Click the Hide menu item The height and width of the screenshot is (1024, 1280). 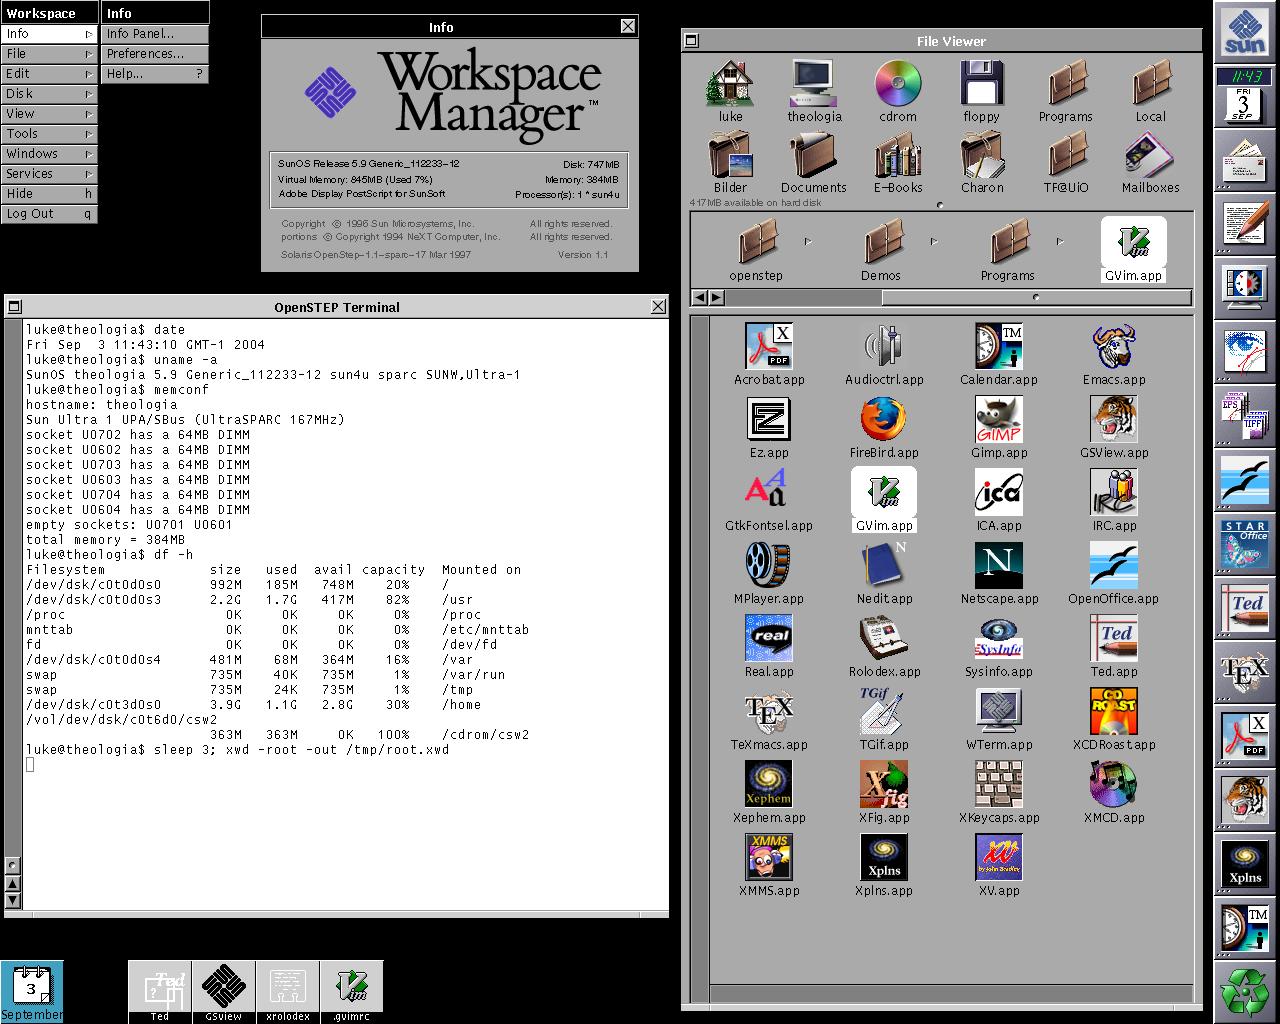point(49,194)
